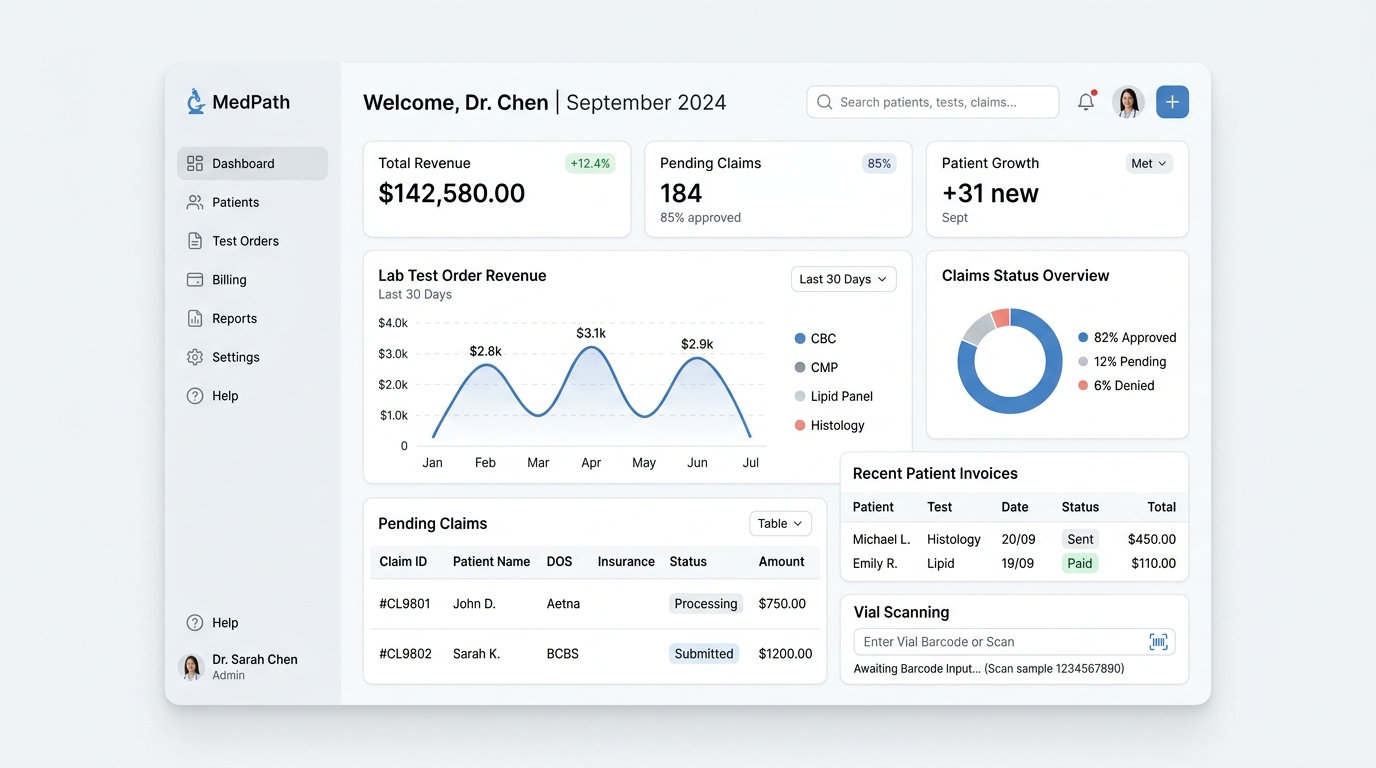Open claim #CL9802
This screenshot has height=768, width=1376.
[405, 654]
